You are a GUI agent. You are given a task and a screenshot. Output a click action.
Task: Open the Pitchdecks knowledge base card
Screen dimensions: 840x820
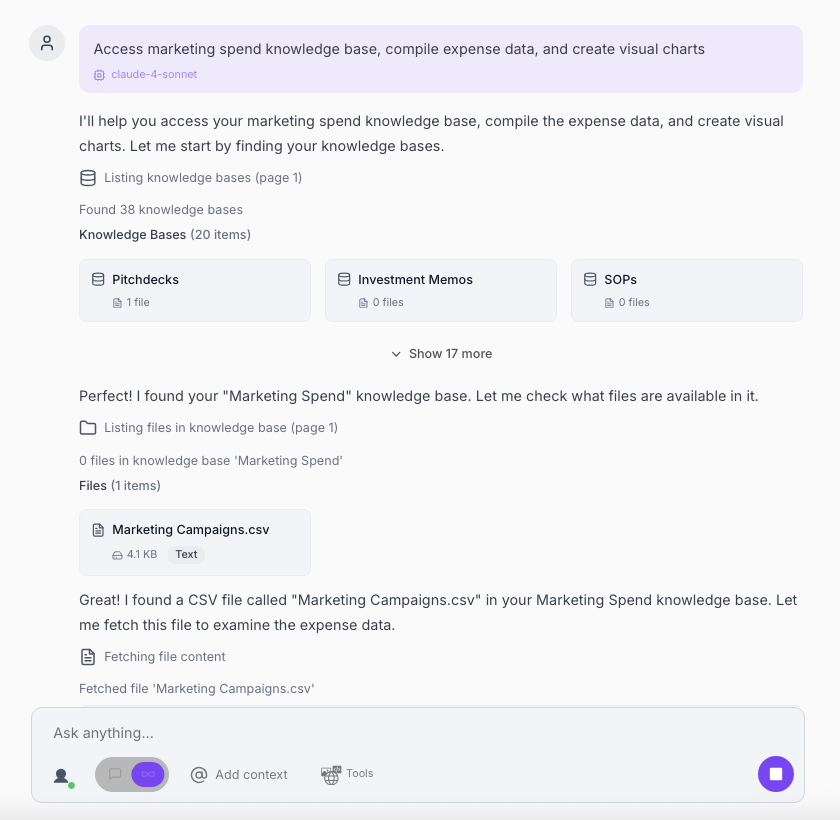coord(194,290)
